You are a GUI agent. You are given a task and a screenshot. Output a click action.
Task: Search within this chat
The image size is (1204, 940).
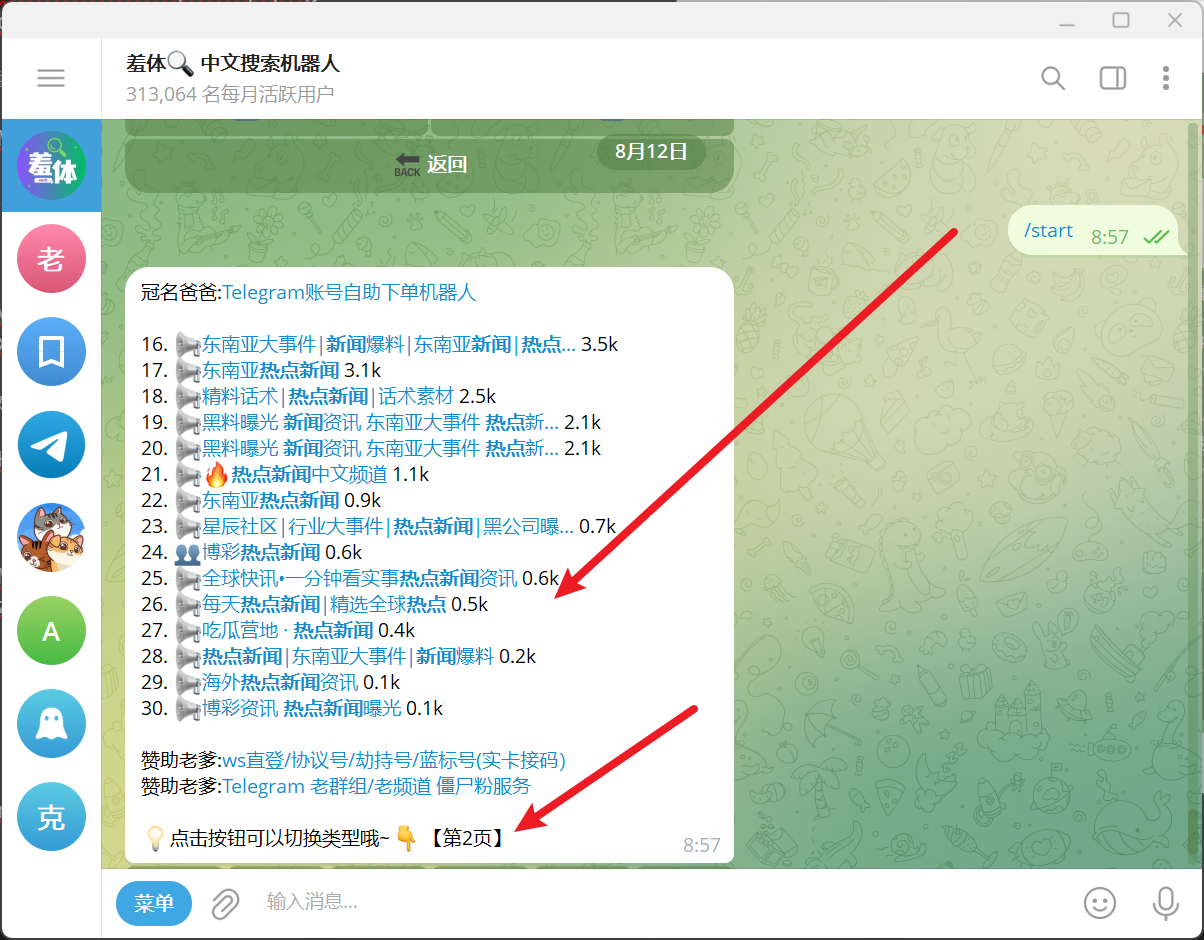tap(1052, 78)
